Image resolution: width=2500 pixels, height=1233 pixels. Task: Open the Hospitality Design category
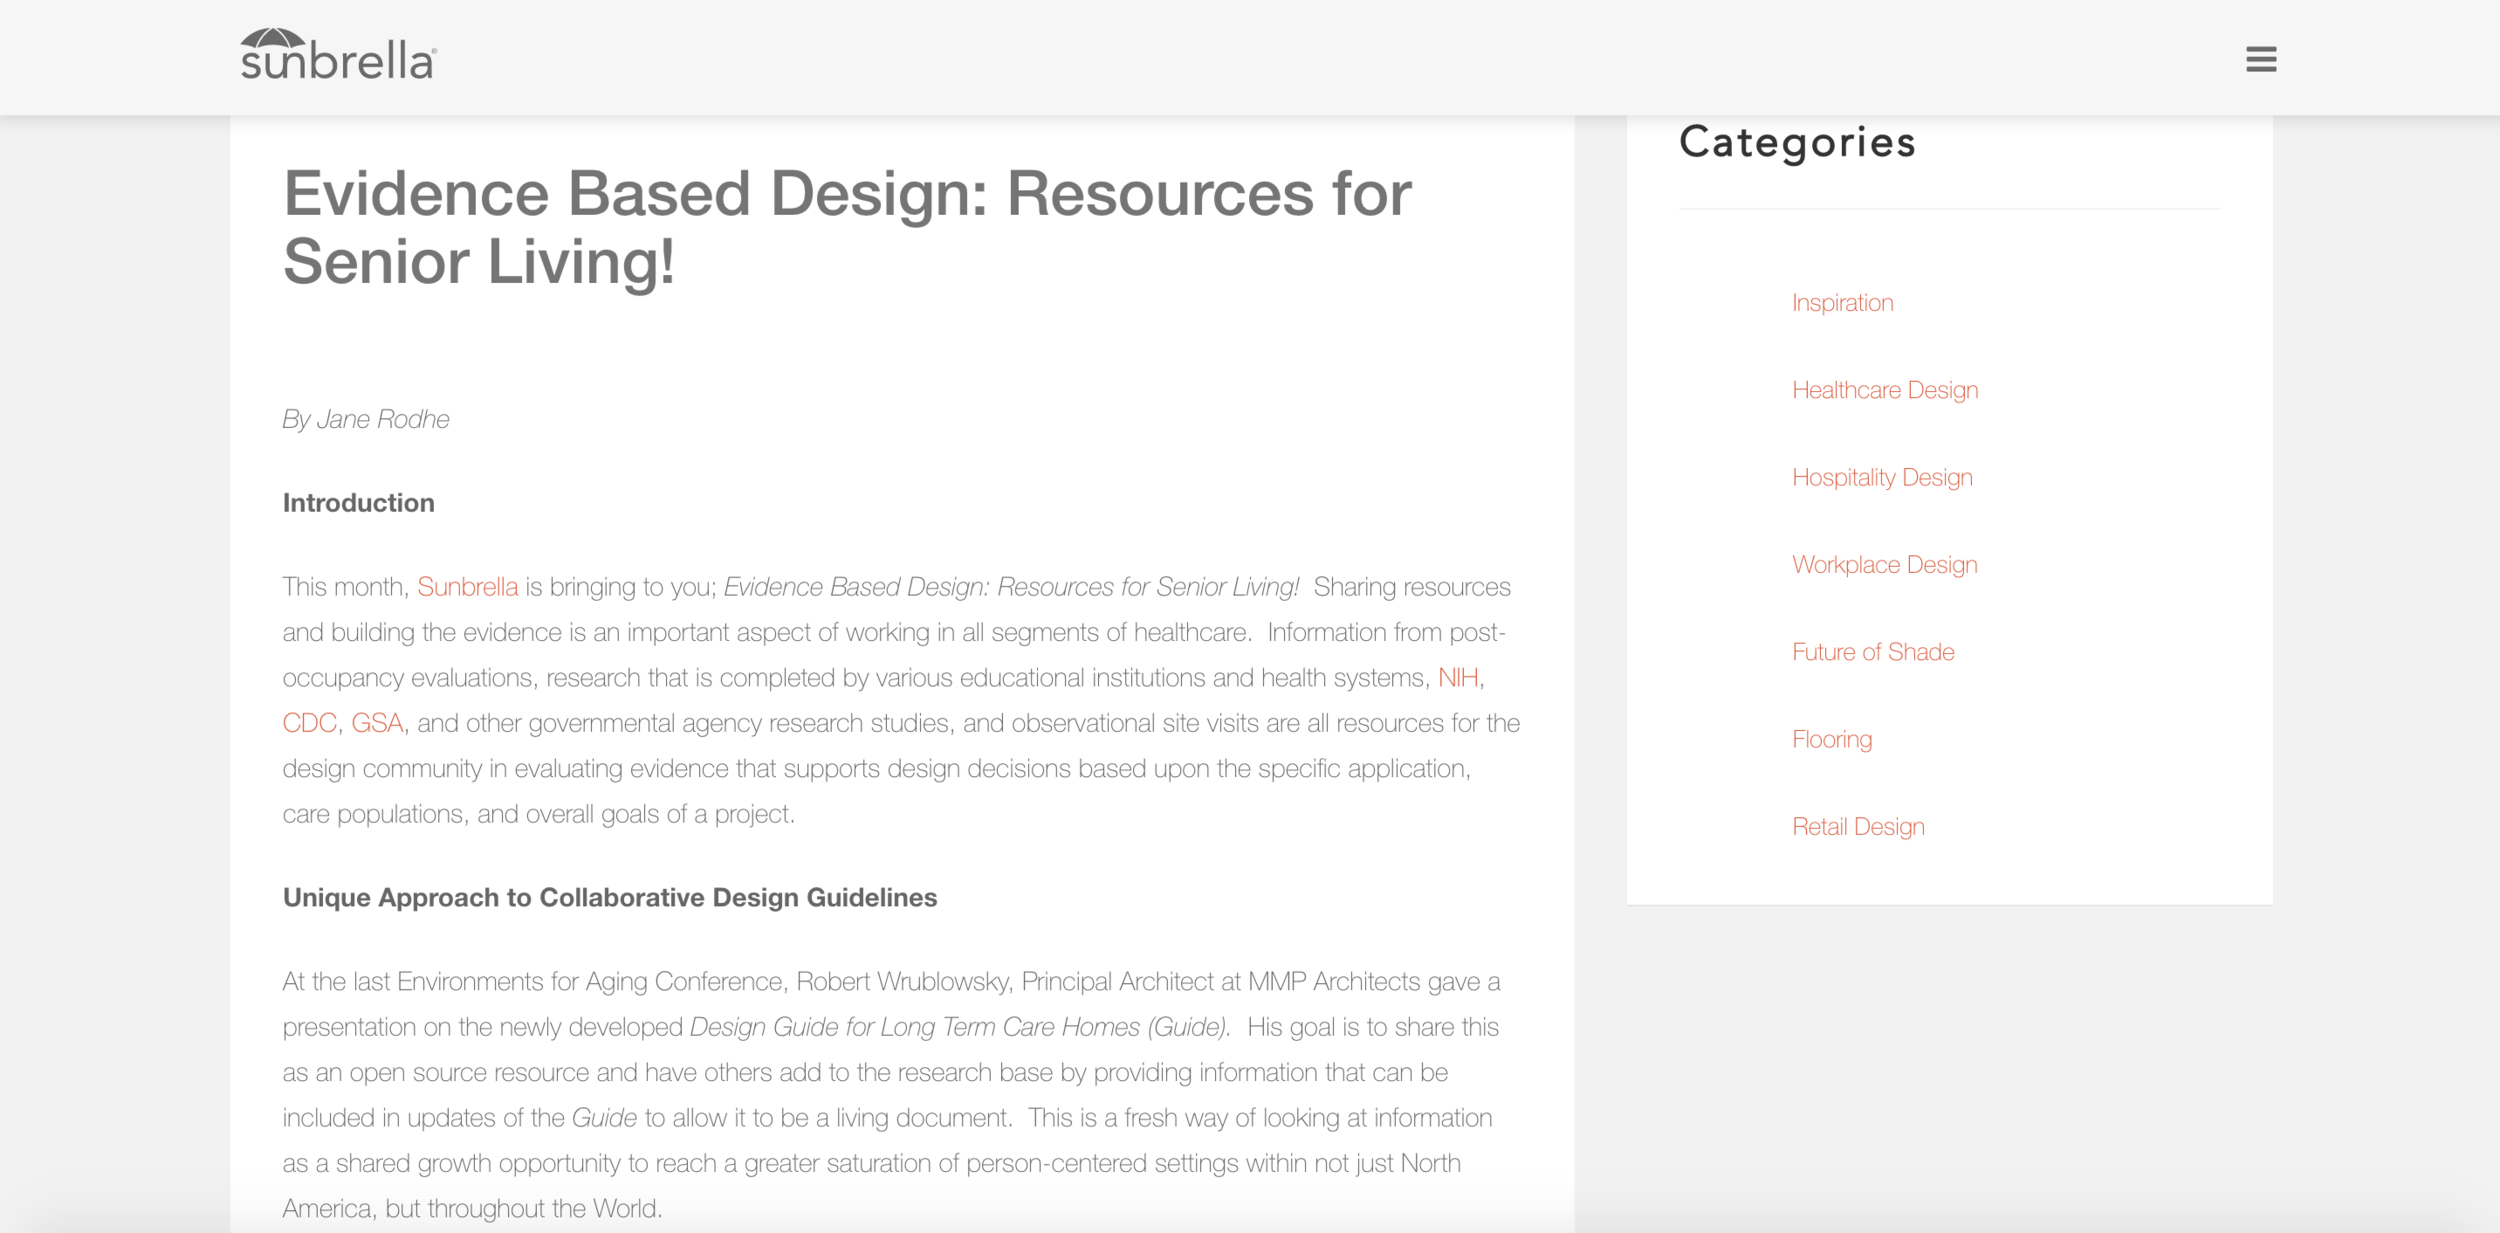coord(1881,477)
